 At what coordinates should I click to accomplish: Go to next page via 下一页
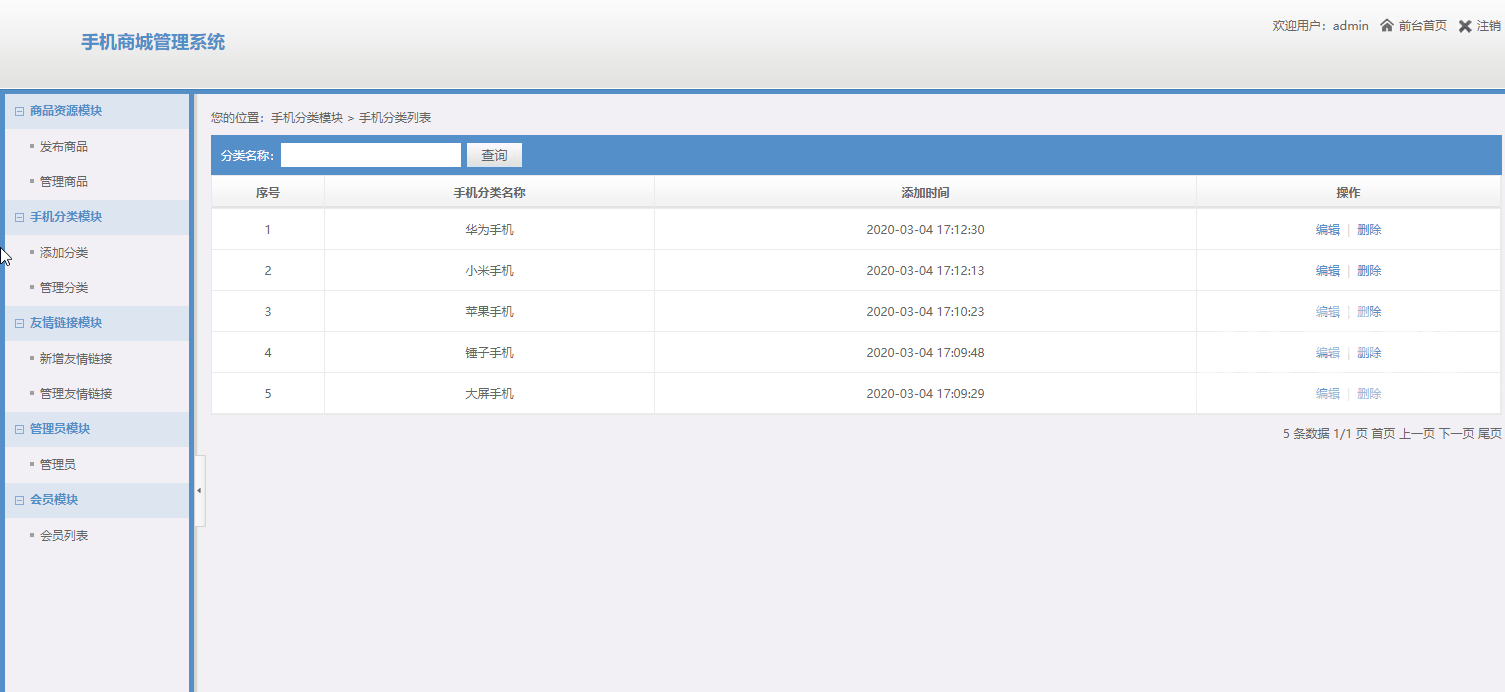1456,434
